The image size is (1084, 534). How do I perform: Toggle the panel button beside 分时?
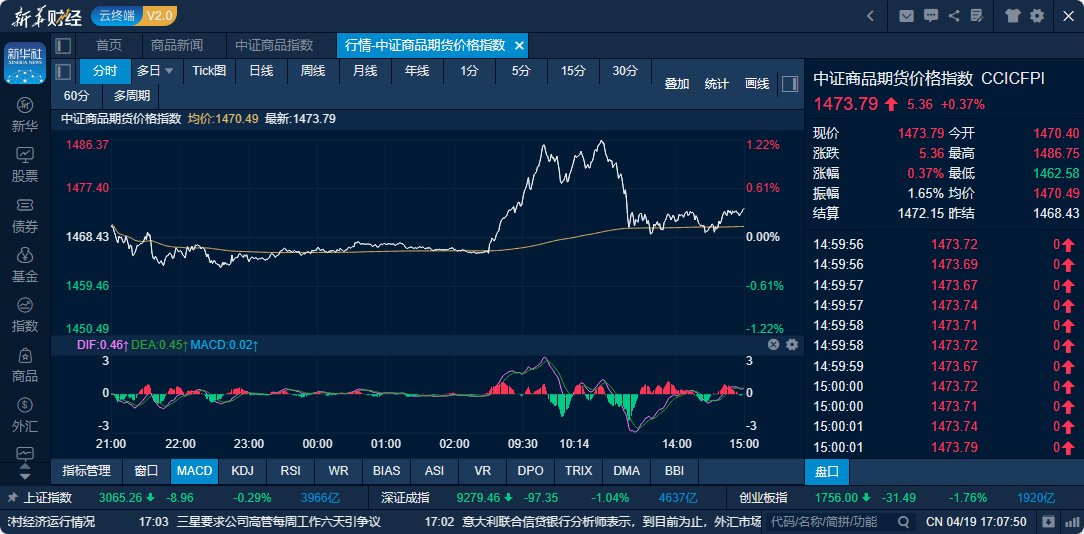[x=63, y=71]
